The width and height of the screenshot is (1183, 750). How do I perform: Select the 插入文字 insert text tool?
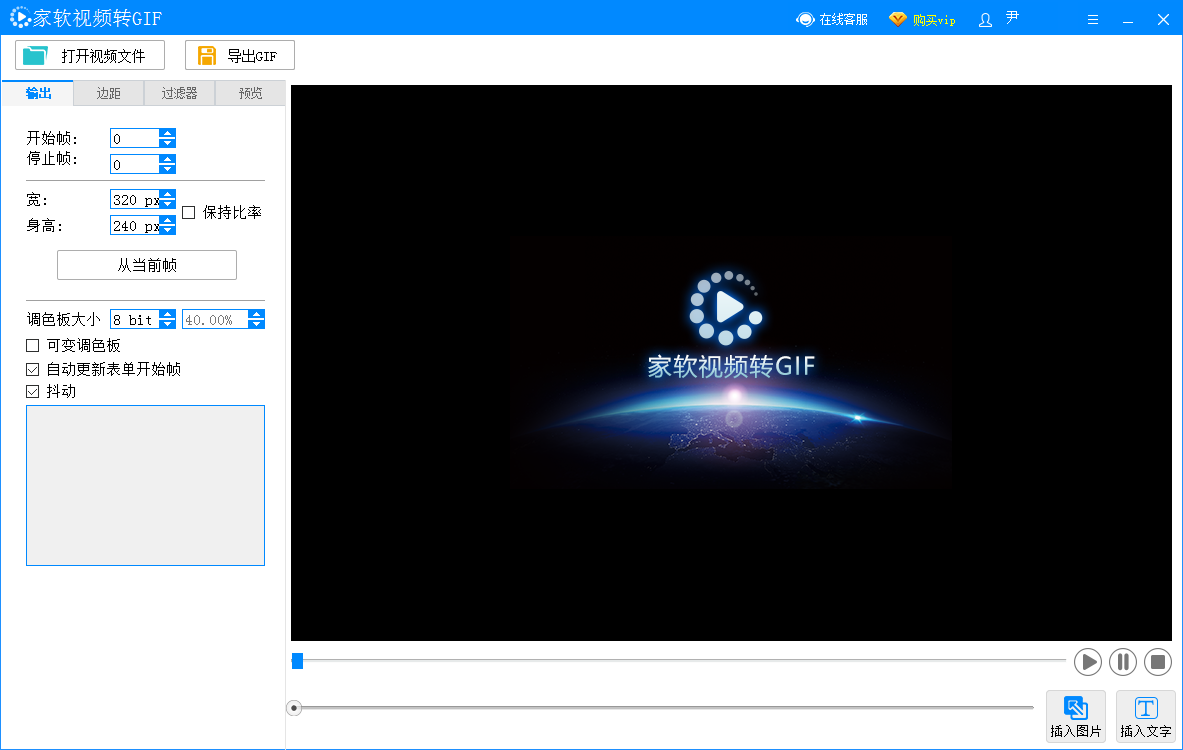click(x=1146, y=716)
